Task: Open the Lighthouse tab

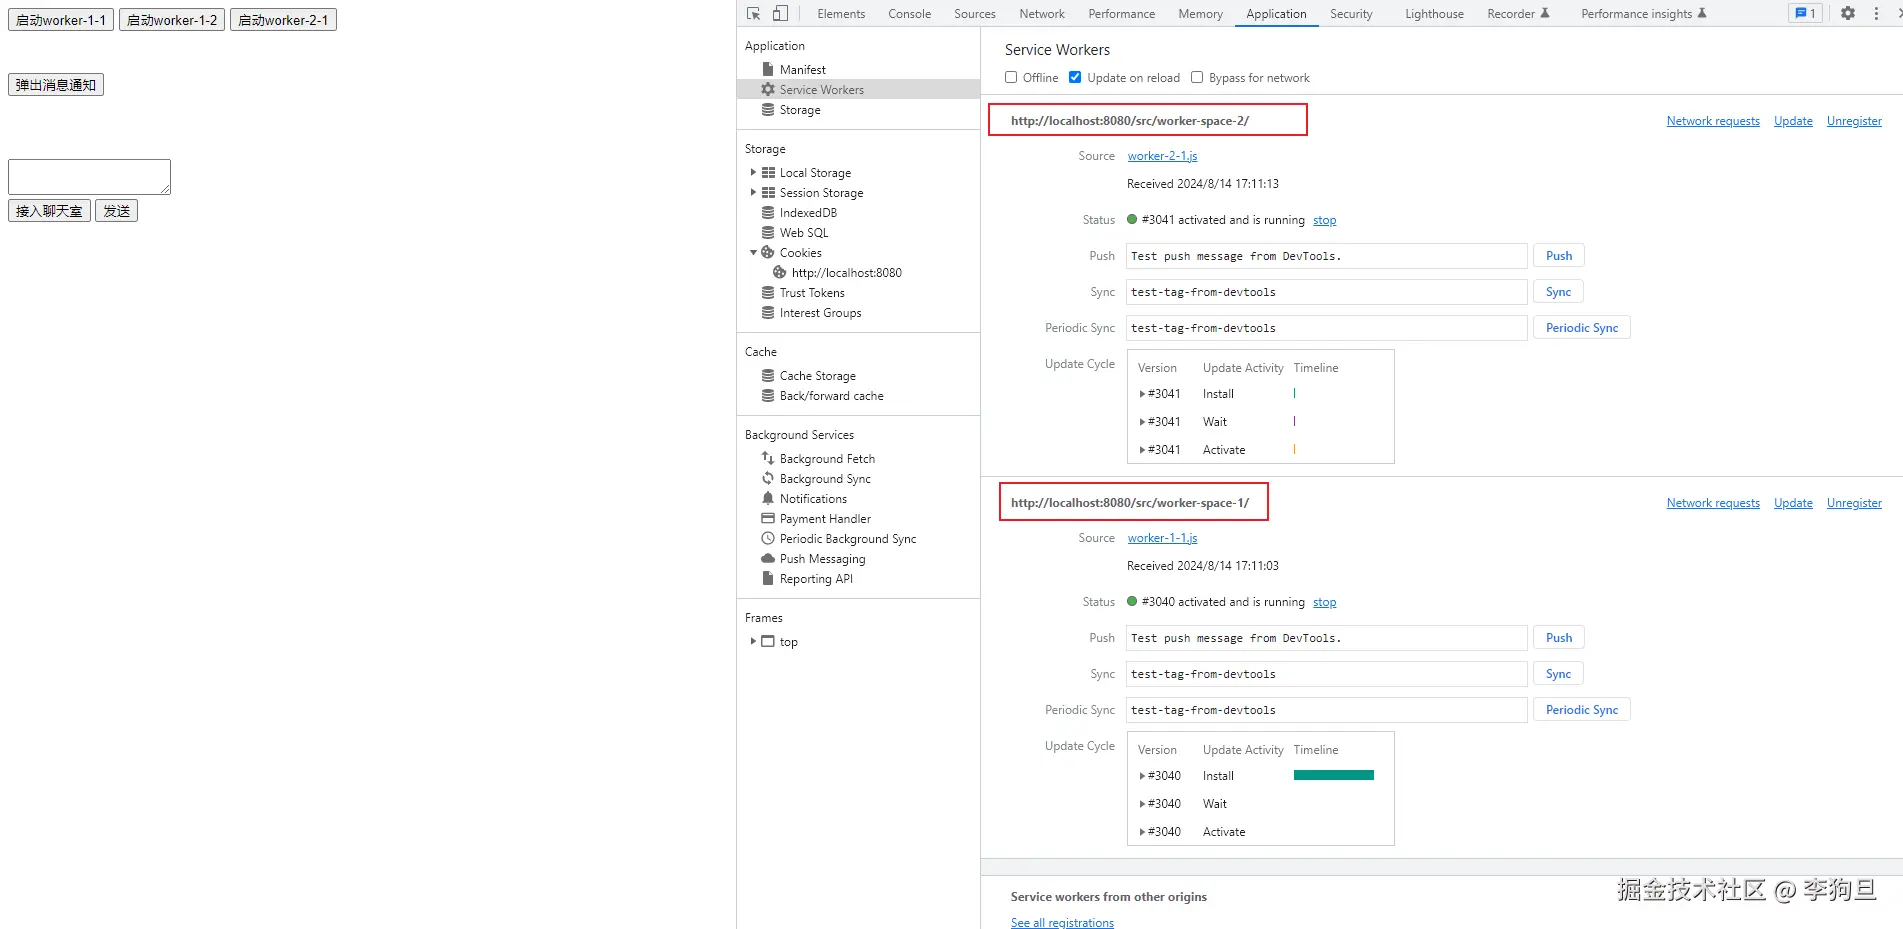Action: click(1434, 13)
